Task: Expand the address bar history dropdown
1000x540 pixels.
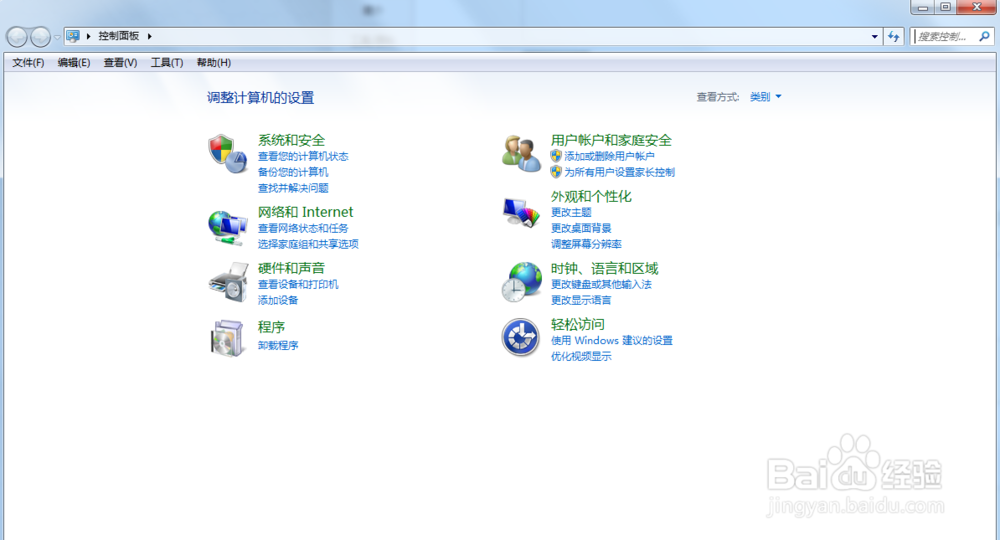Action: tap(874, 37)
